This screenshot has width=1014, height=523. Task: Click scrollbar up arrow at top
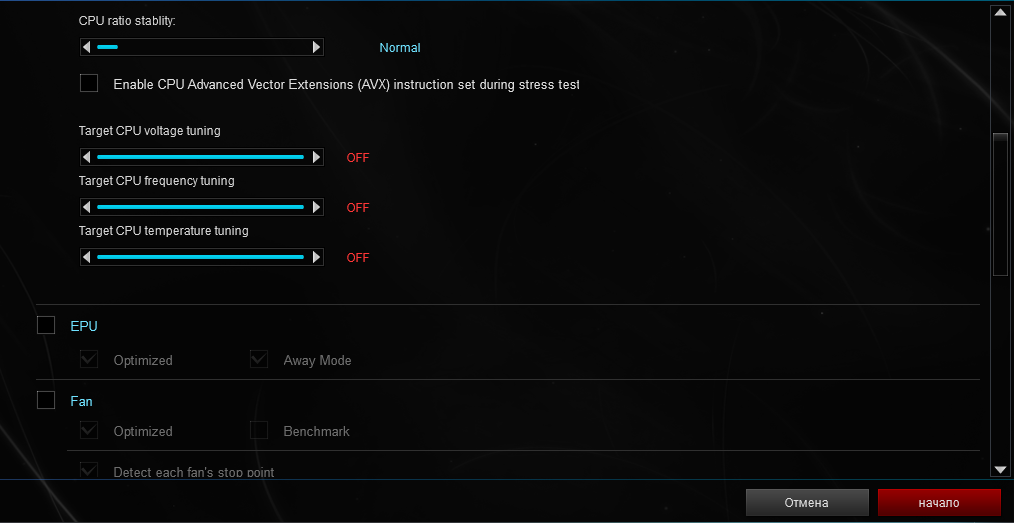point(999,13)
